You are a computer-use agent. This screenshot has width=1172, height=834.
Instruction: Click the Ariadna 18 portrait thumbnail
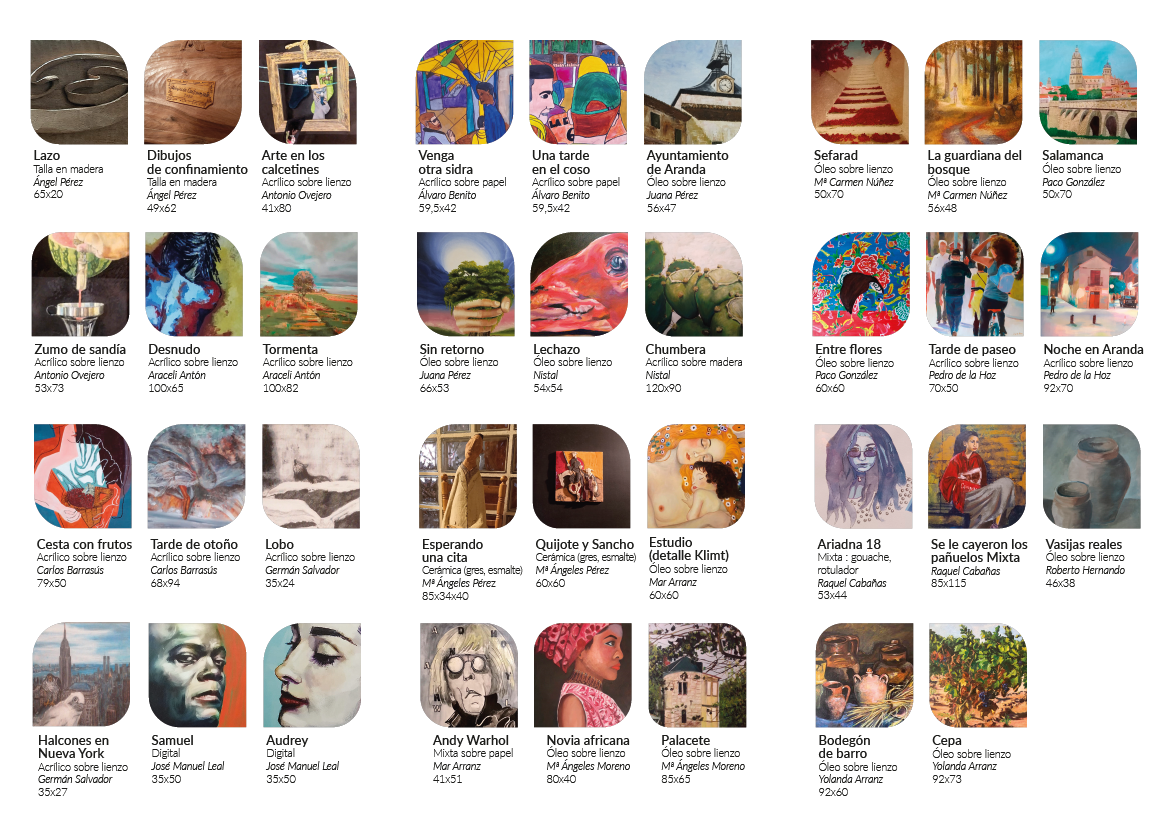point(864,477)
